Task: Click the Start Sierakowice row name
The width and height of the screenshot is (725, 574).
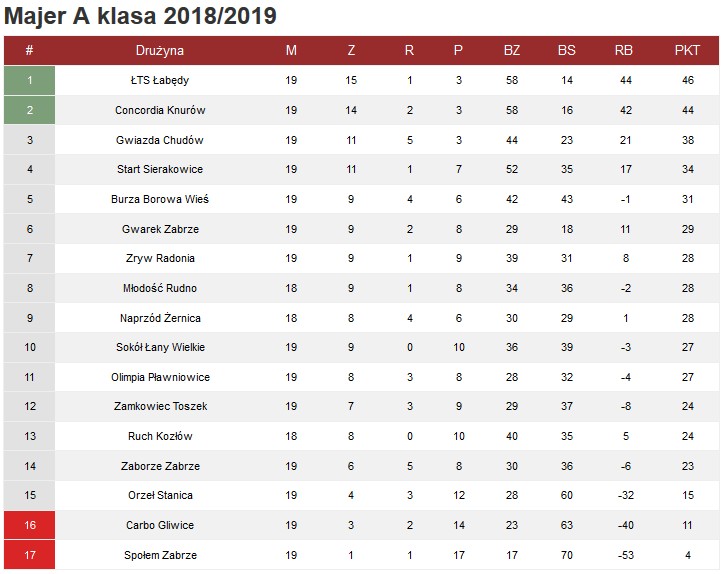Action: 160,169
